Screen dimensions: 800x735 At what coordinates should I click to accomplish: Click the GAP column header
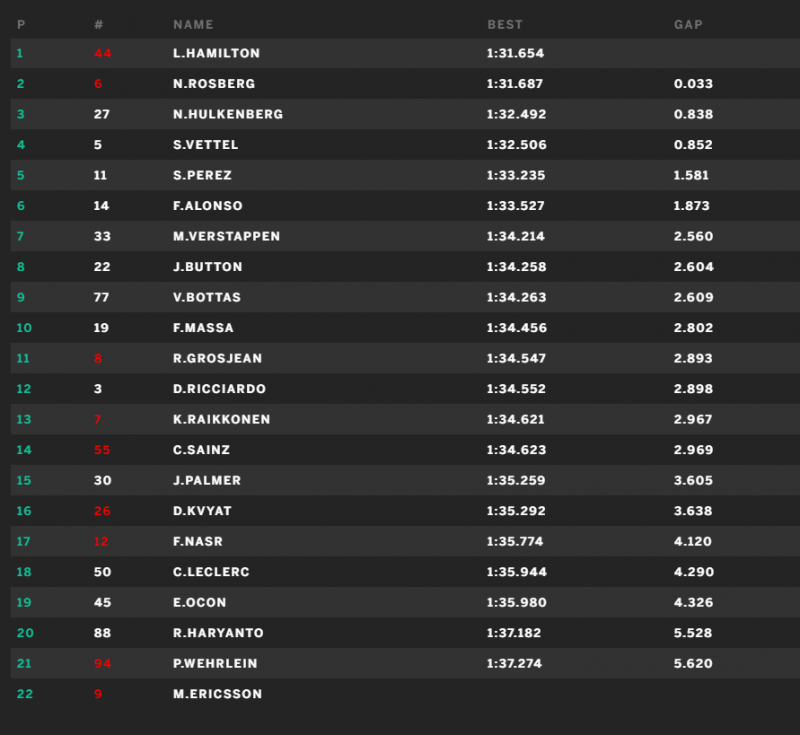click(x=688, y=24)
